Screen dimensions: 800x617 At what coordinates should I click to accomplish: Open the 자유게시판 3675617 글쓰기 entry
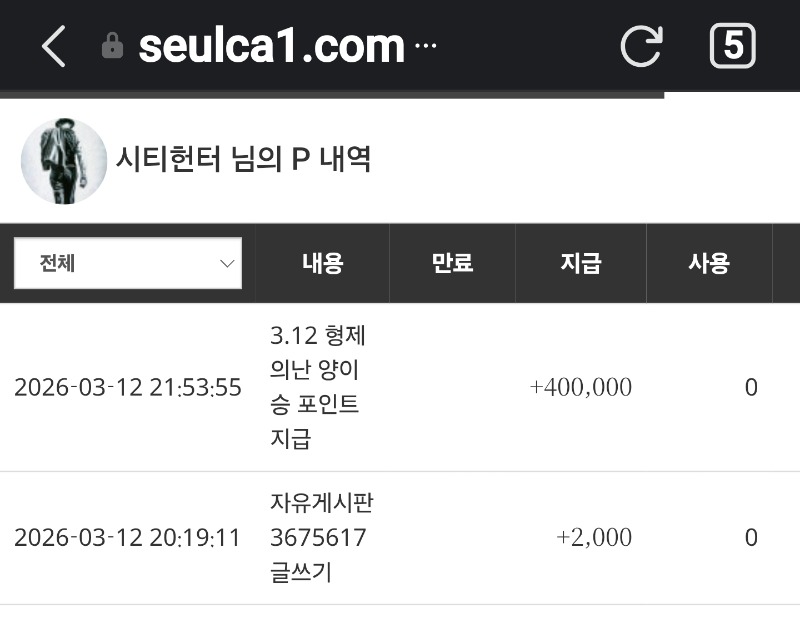(x=321, y=538)
